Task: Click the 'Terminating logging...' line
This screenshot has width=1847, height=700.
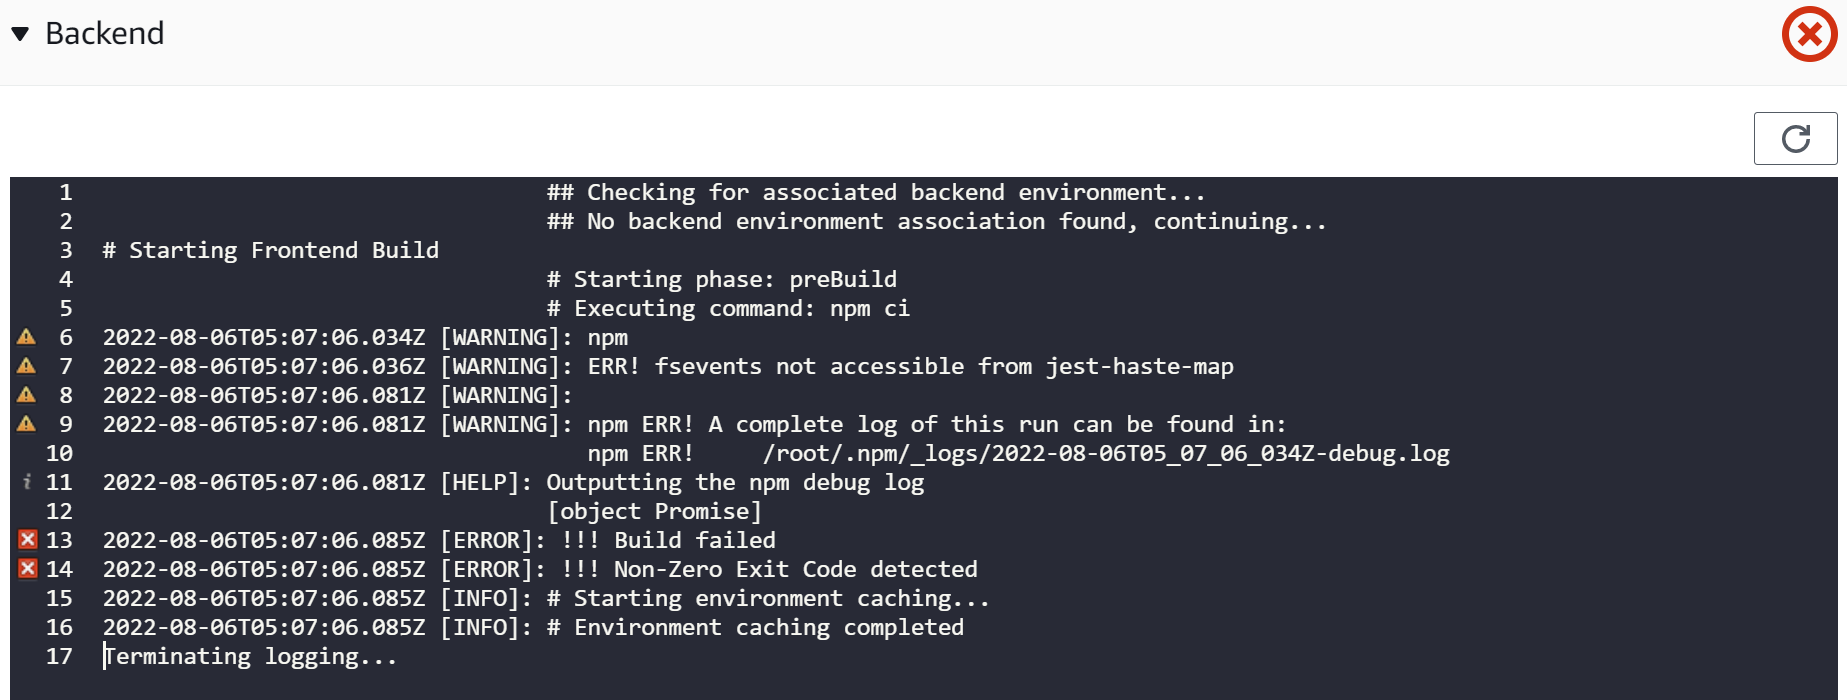Action: click(x=250, y=656)
